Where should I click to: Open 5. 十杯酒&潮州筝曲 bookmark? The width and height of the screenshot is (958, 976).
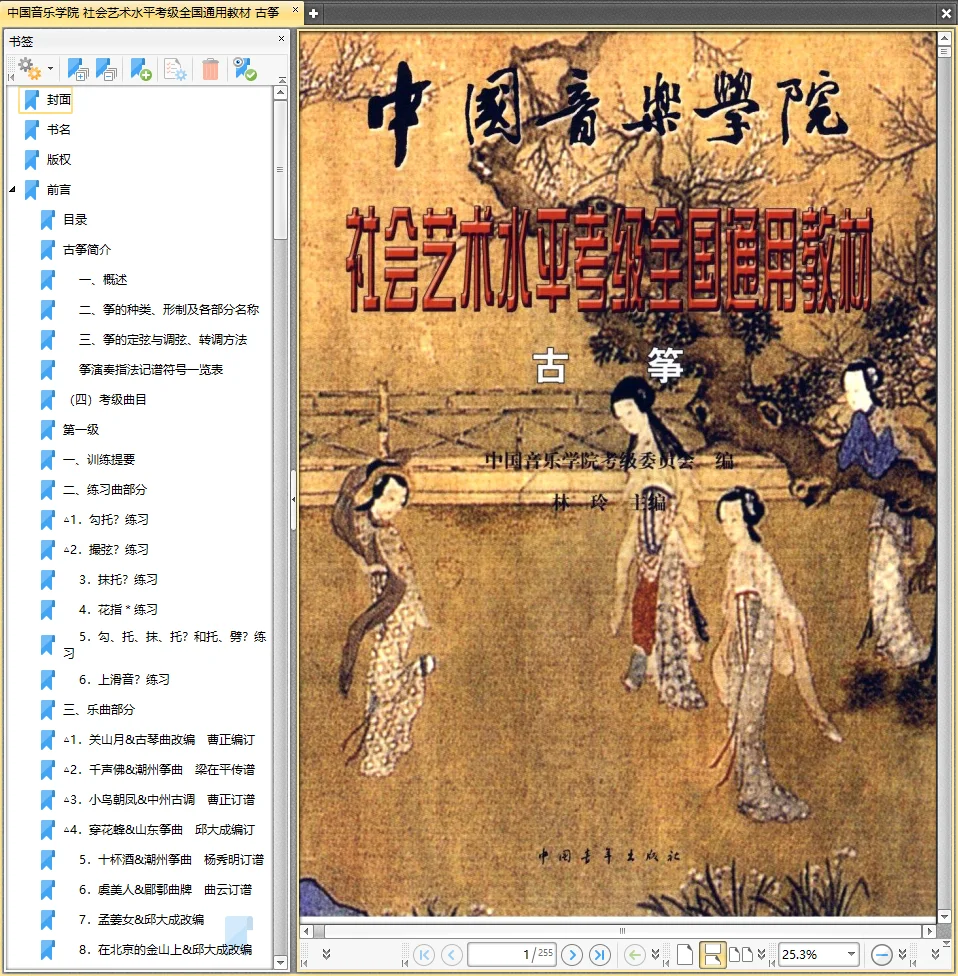pyautogui.click(x=171, y=860)
